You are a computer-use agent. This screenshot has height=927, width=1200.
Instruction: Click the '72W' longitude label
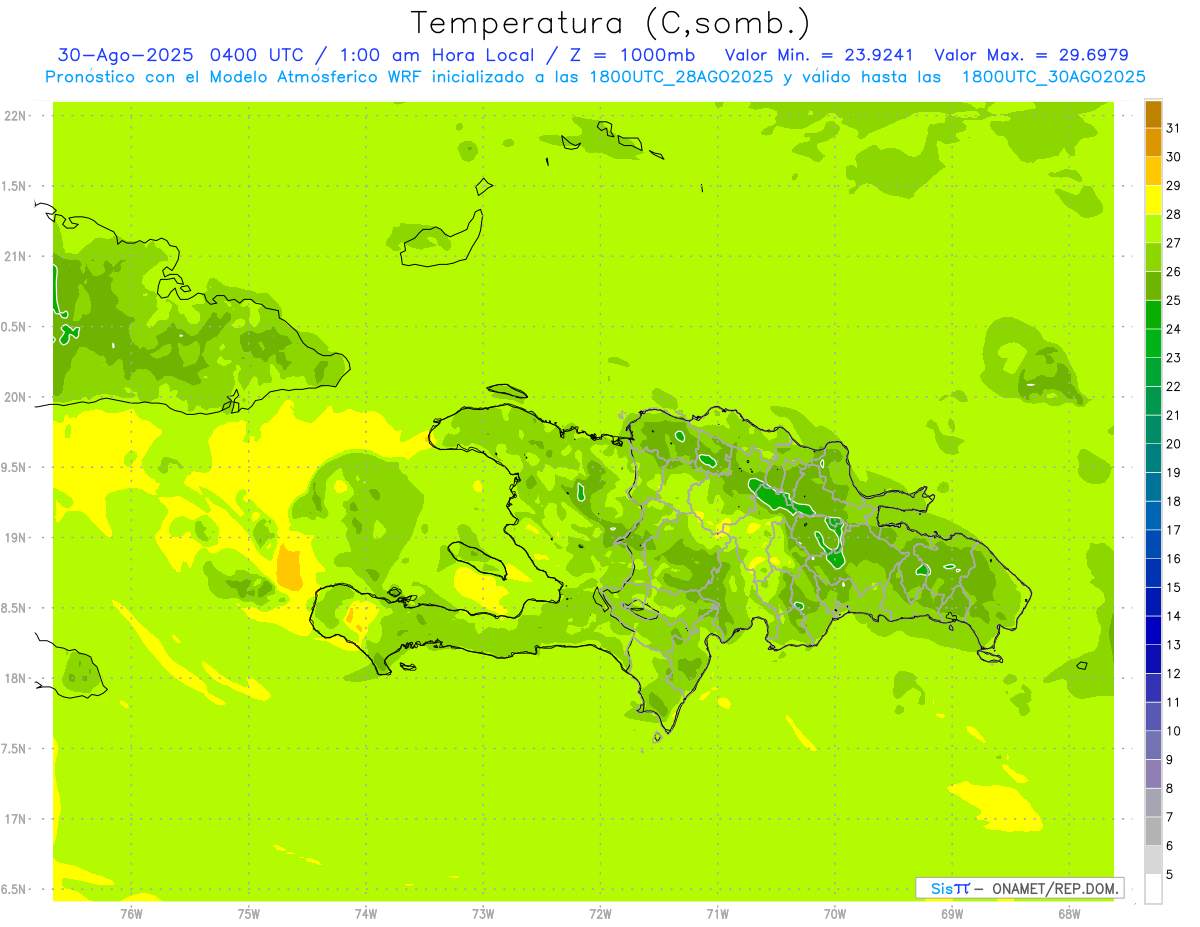600,914
